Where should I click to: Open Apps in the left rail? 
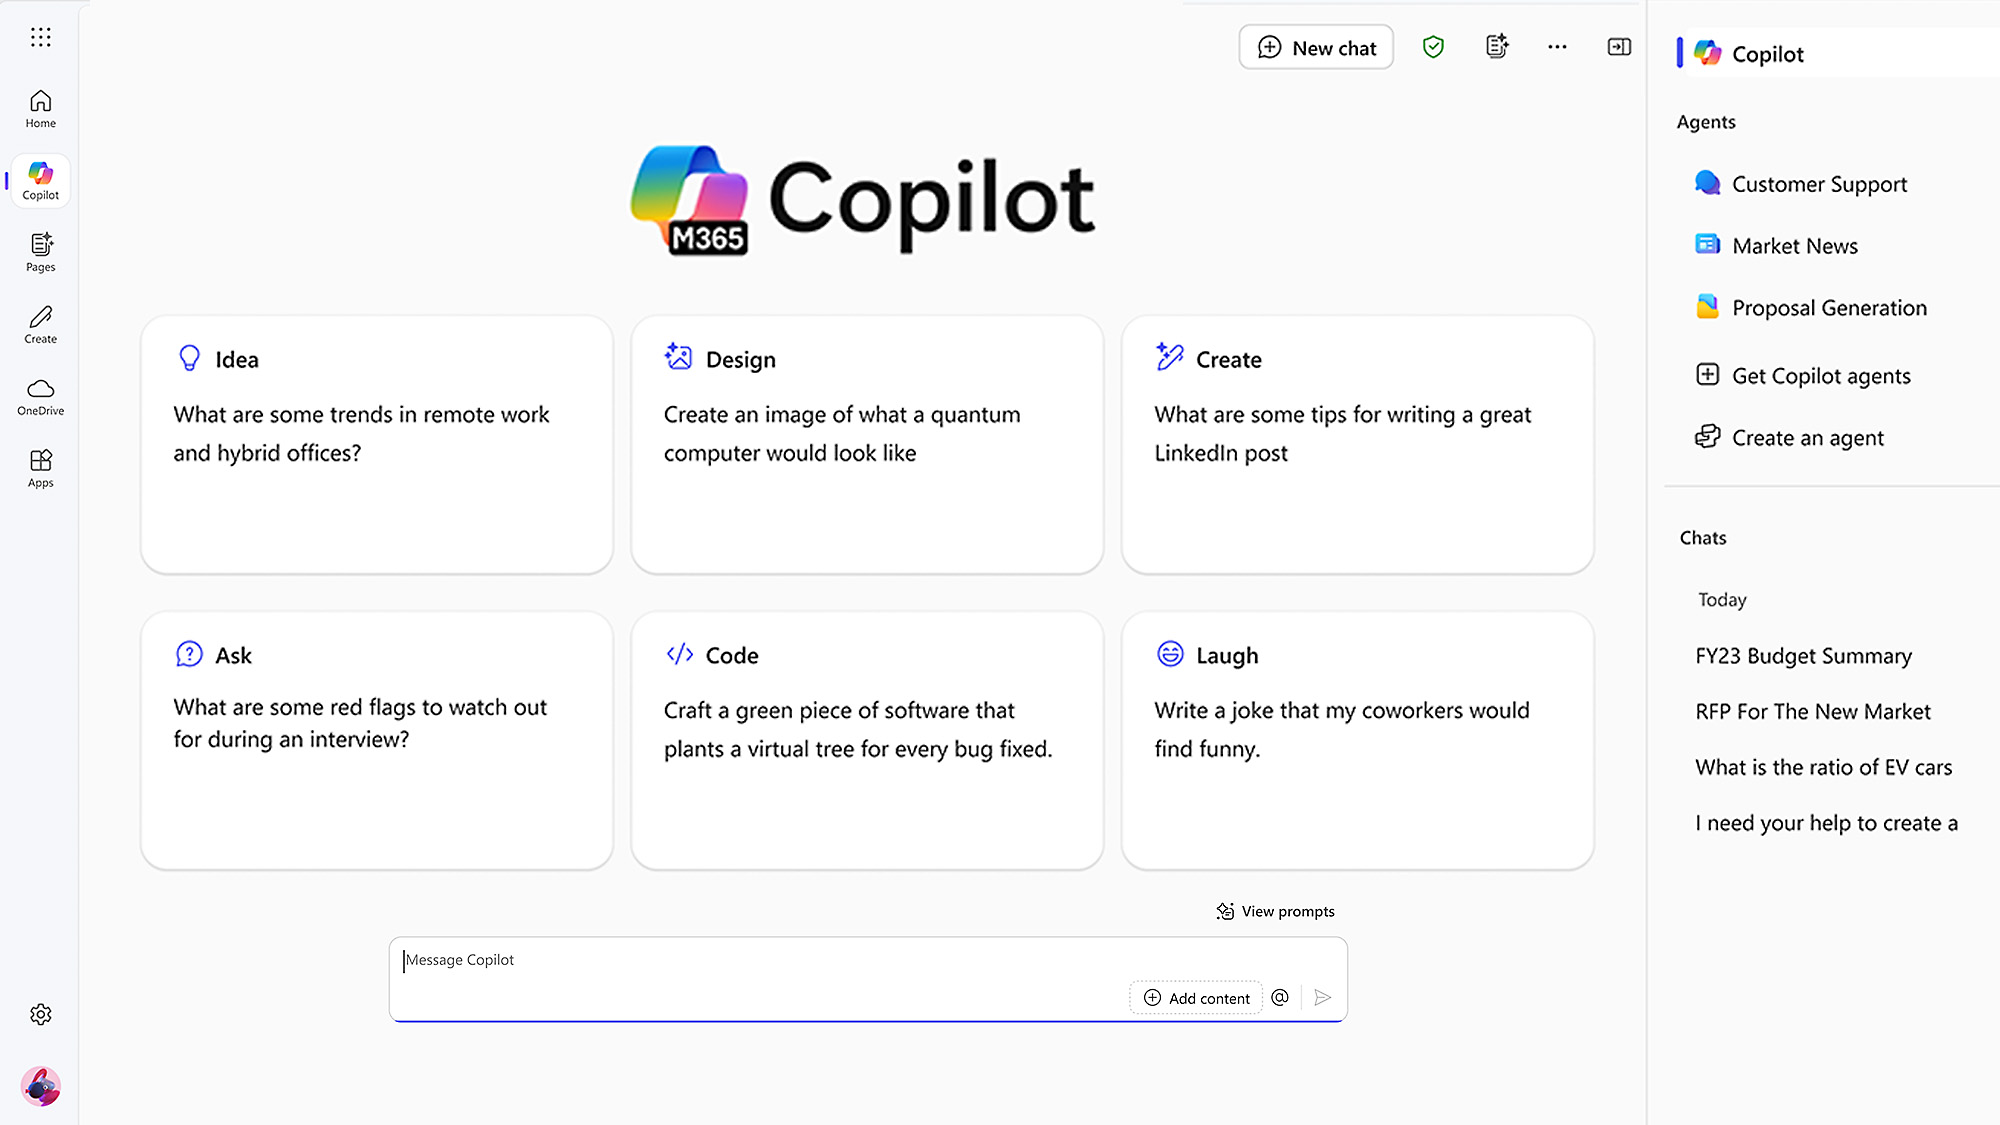coord(40,468)
